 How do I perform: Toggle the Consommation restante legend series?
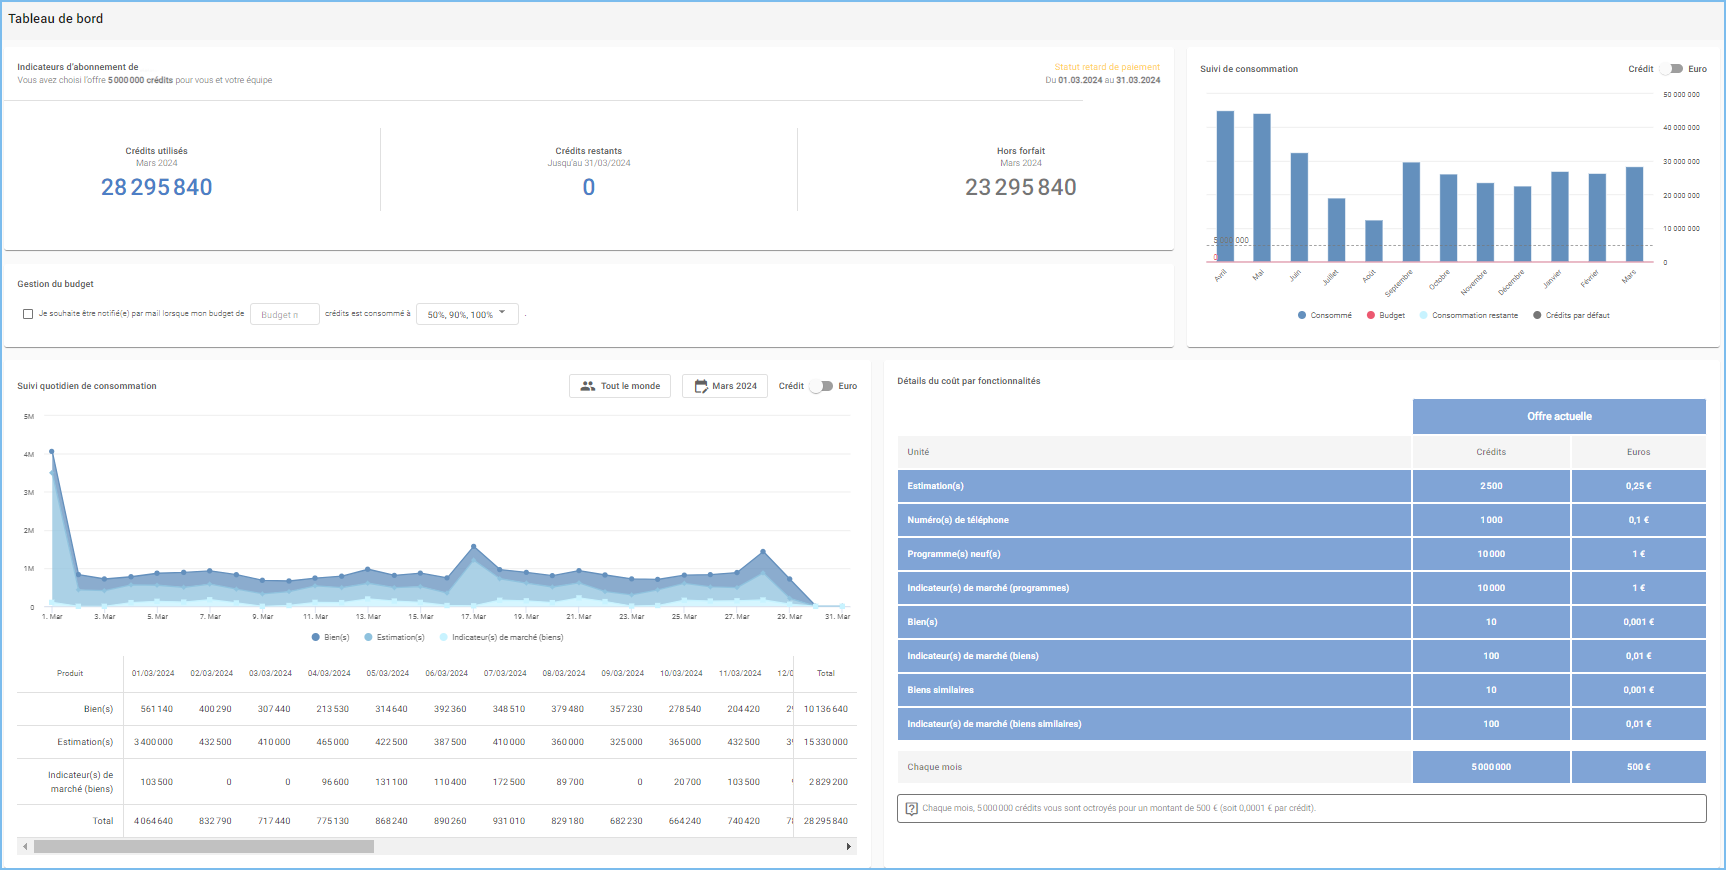1469,315
